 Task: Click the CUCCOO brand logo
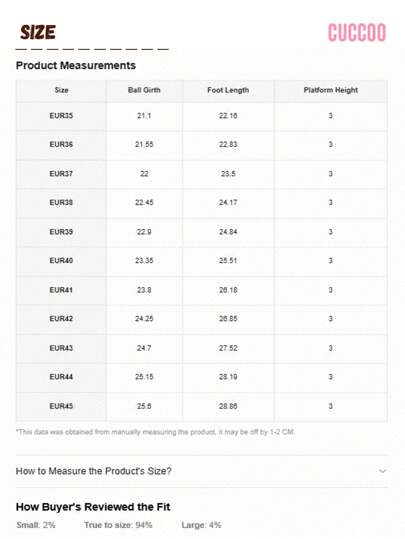[357, 33]
